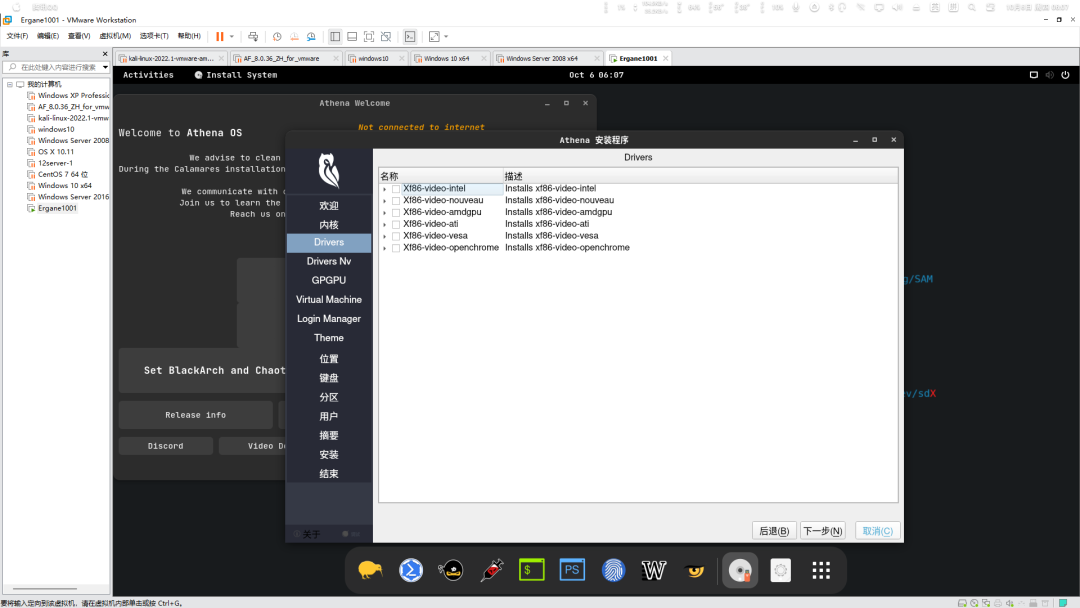1080x608 pixels.
Task: Click the 取消(C) button
Action: (x=878, y=531)
